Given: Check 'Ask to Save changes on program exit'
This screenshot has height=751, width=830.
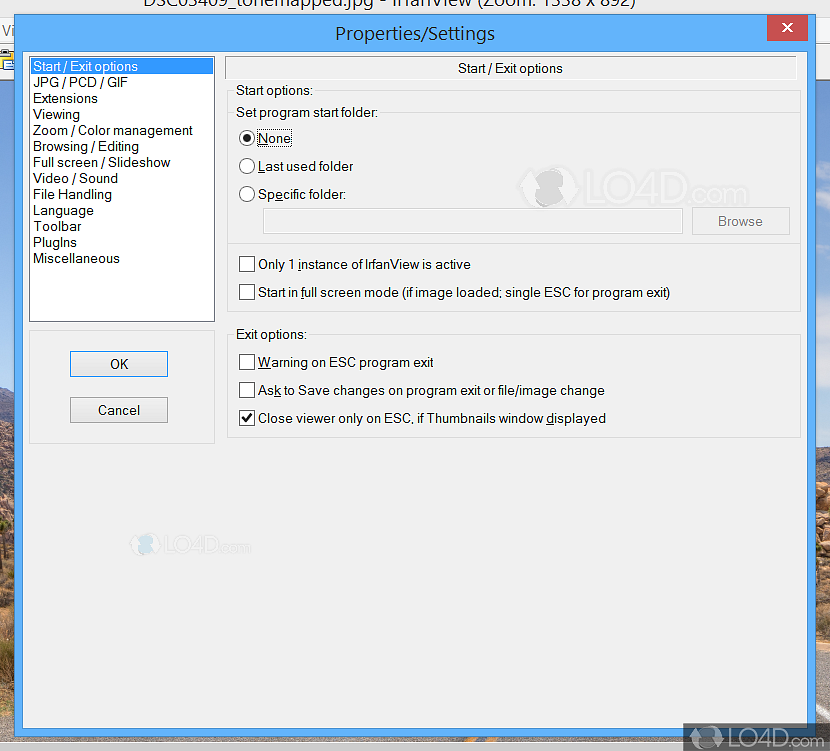Looking at the screenshot, I should (247, 390).
